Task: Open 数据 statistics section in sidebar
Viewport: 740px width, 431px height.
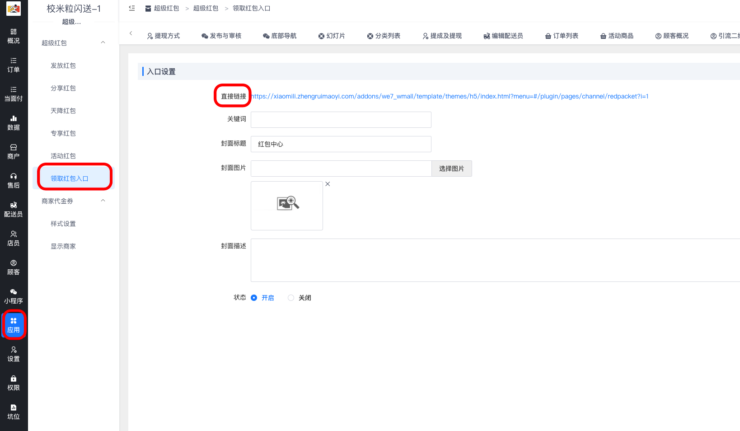Action: (x=13, y=122)
